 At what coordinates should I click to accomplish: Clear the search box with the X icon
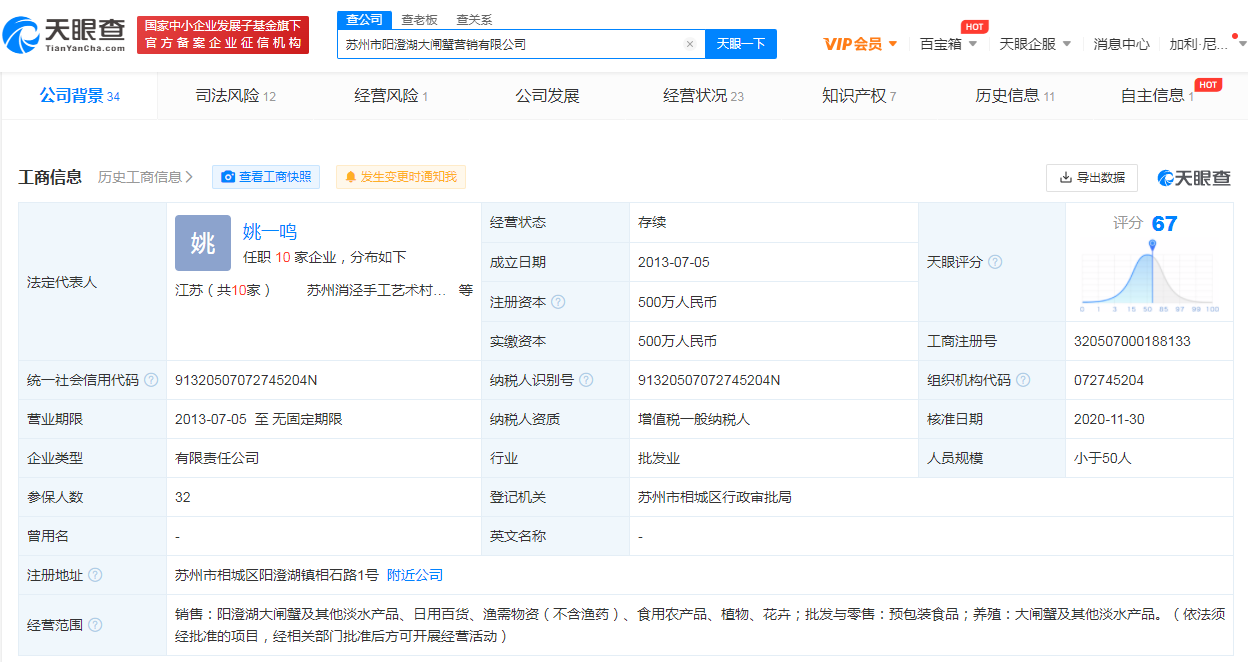689,44
